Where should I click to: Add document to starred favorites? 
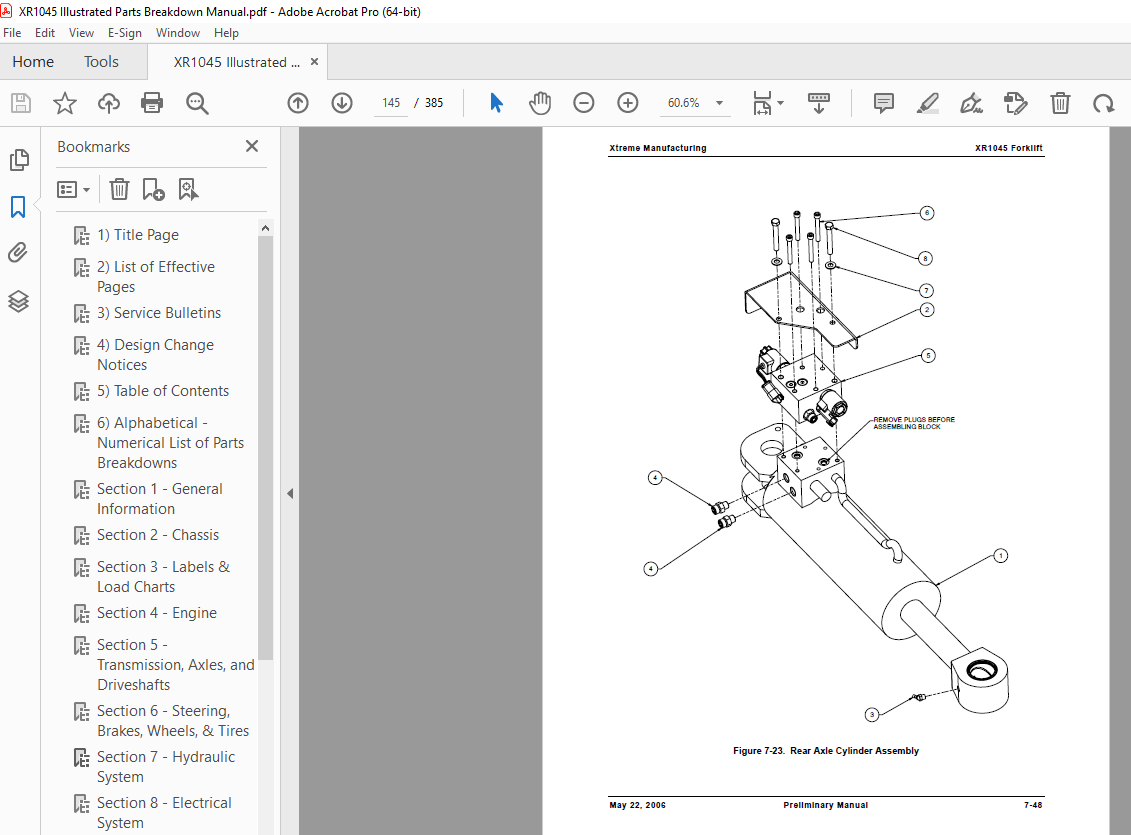pyautogui.click(x=65, y=103)
